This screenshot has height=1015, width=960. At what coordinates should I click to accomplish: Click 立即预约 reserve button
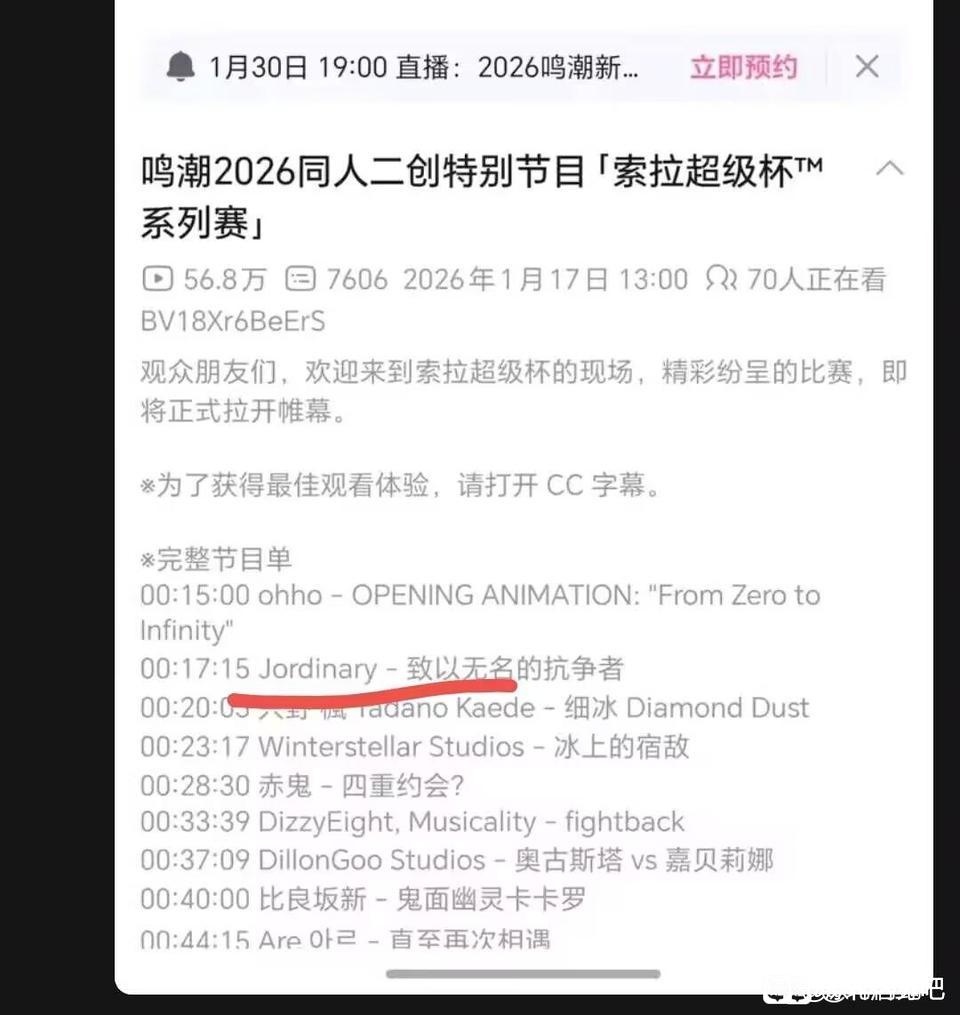click(743, 67)
